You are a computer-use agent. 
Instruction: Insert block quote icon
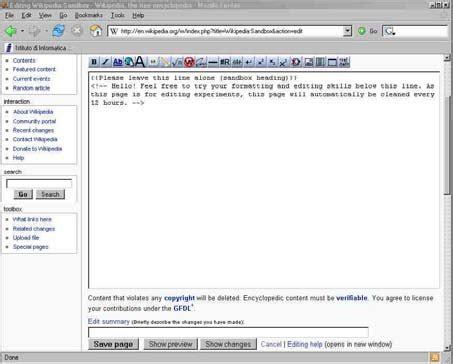pyautogui.click(x=320, y=62)
